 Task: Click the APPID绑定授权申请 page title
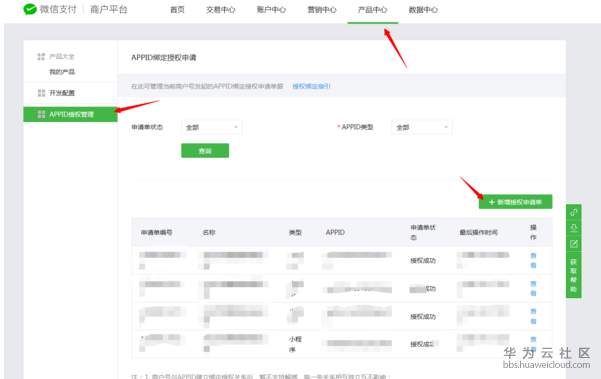pos(164,57)
